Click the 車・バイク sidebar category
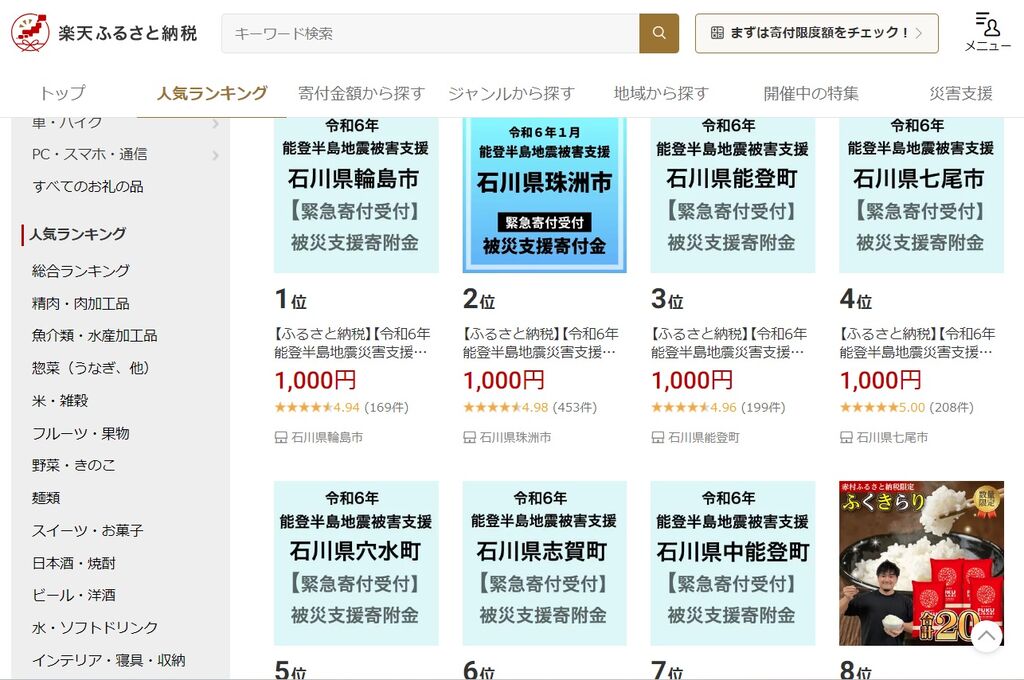 (x=67, y=123)
